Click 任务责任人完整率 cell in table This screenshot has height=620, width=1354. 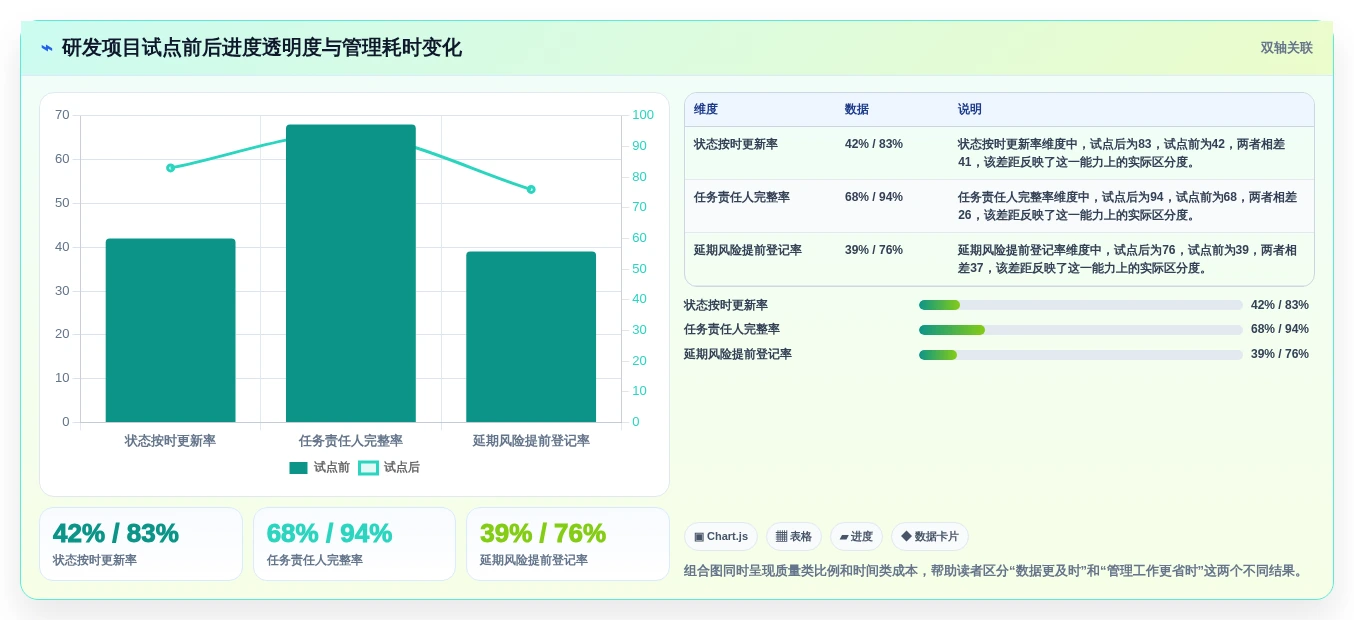click(742, 197)
